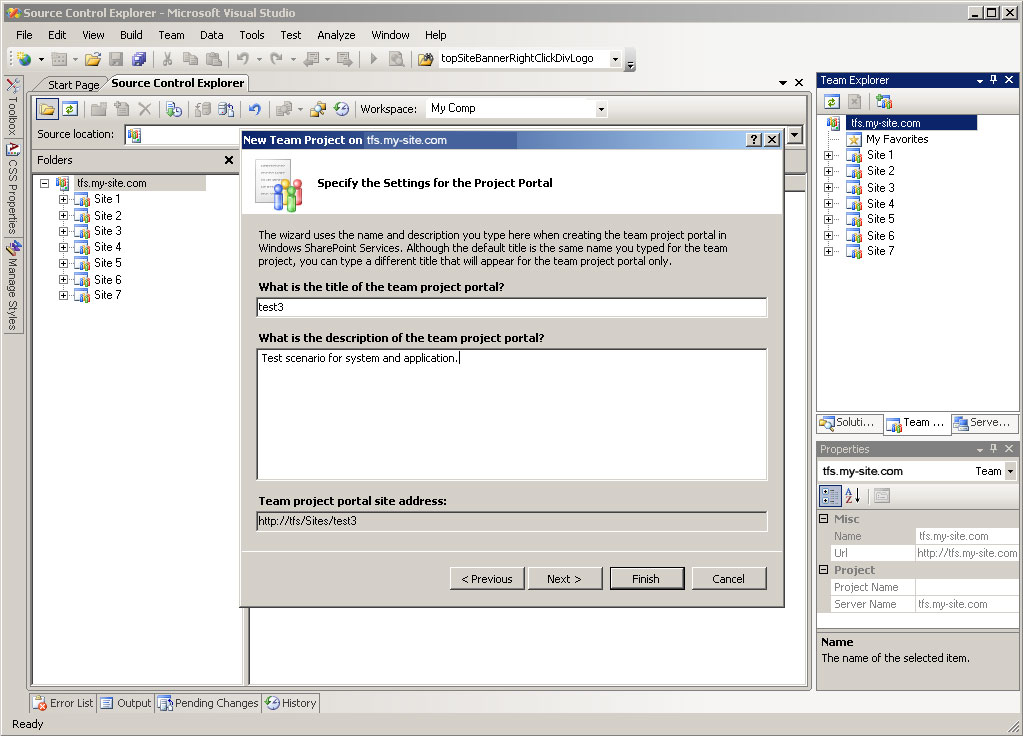This screenshot has height=736, width=1023.
Task: Select My Favorites in Team Explorer
Action: (896, 139)
